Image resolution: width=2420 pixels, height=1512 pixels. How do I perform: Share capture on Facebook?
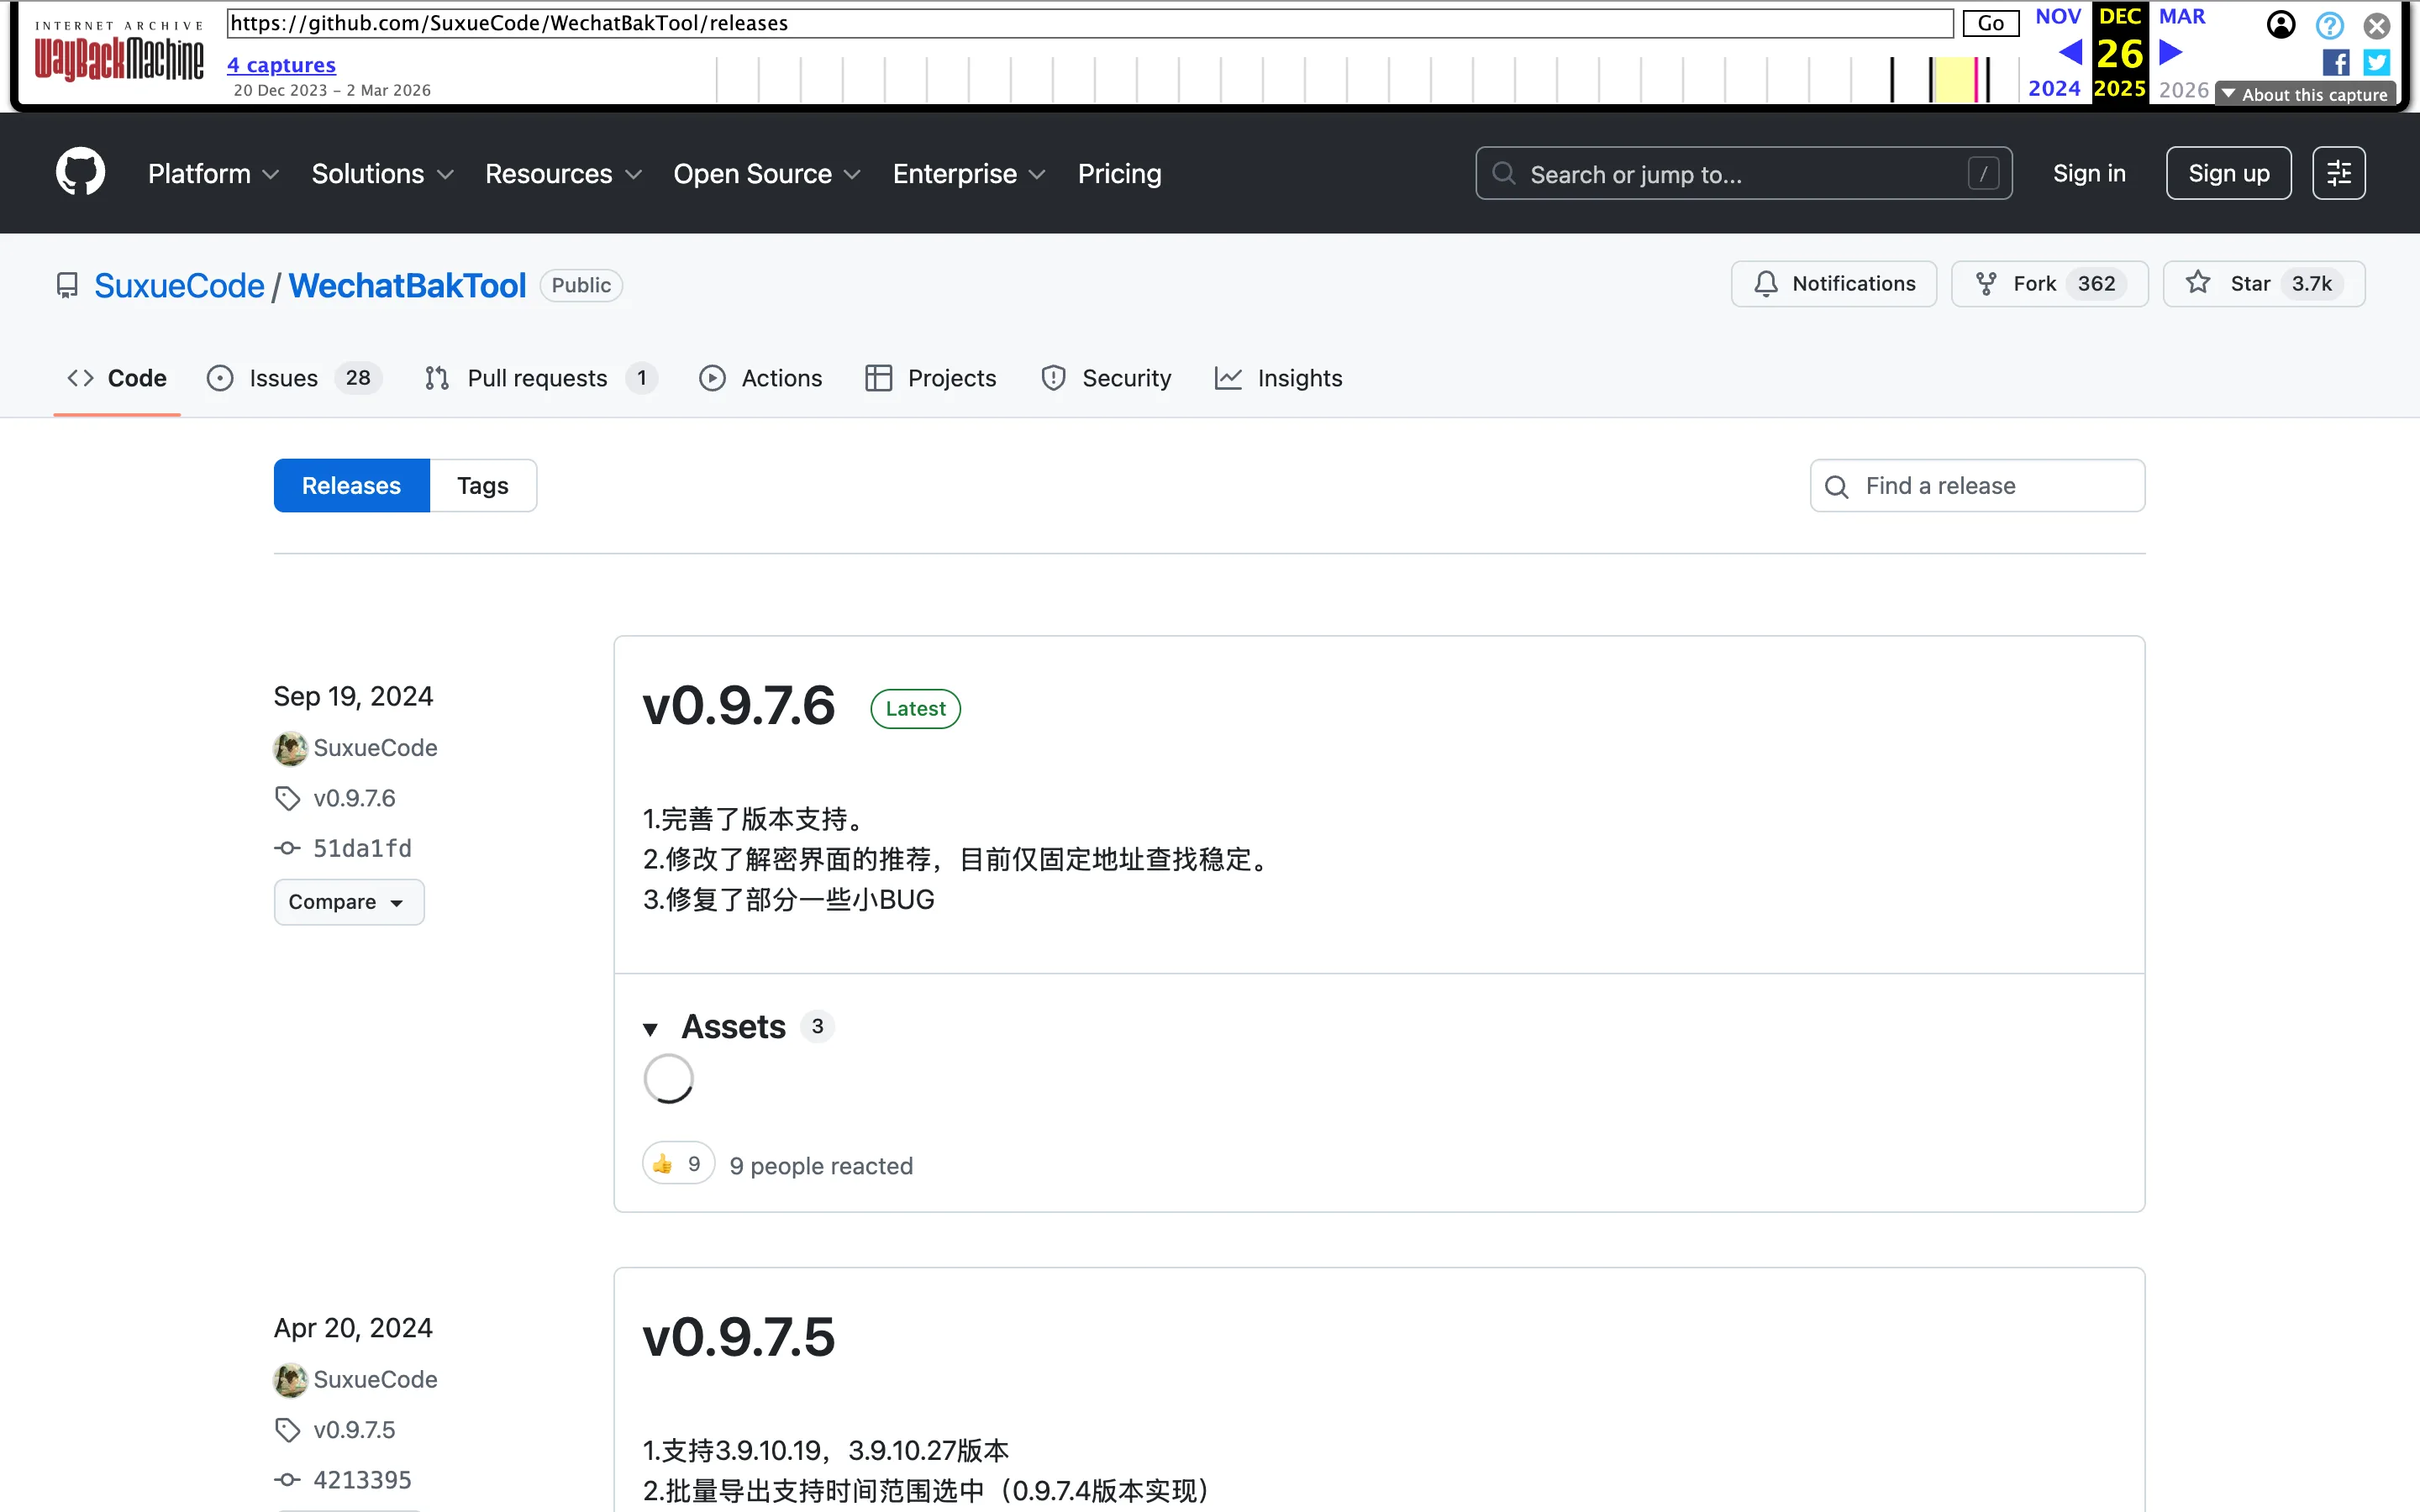(2336, 63)
